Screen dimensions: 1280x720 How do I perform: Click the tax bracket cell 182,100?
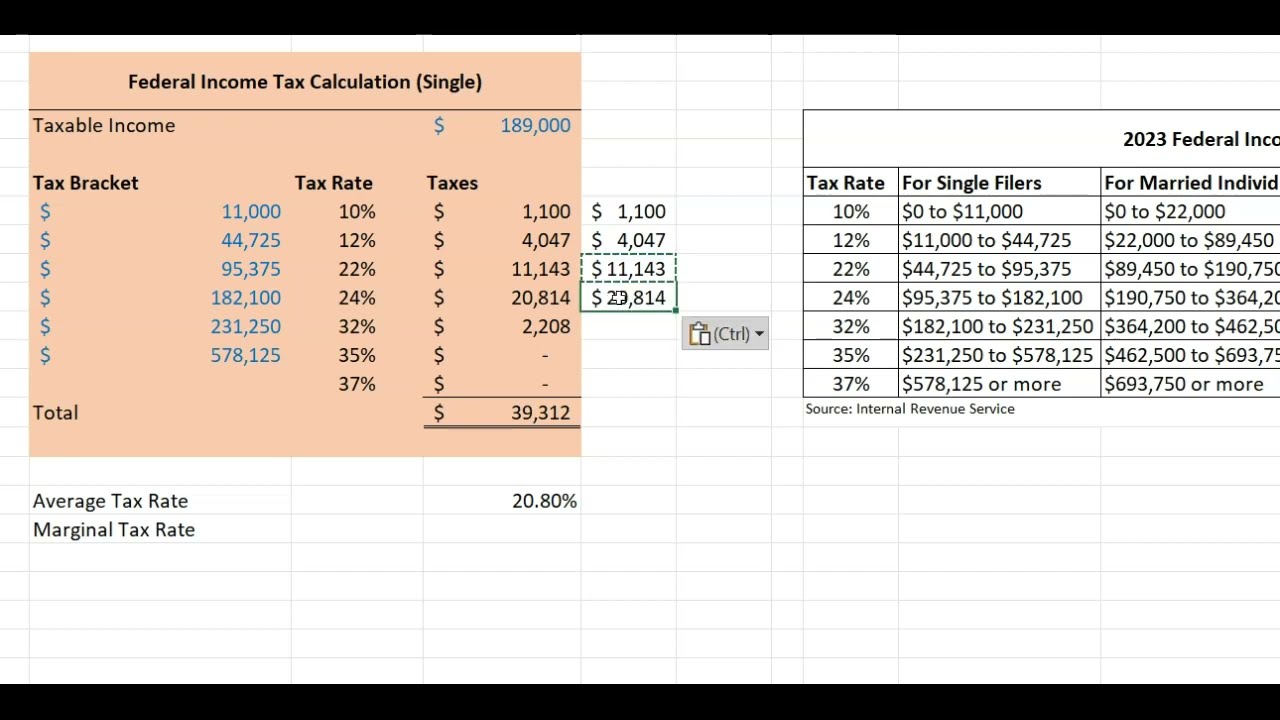pos(160,298)
